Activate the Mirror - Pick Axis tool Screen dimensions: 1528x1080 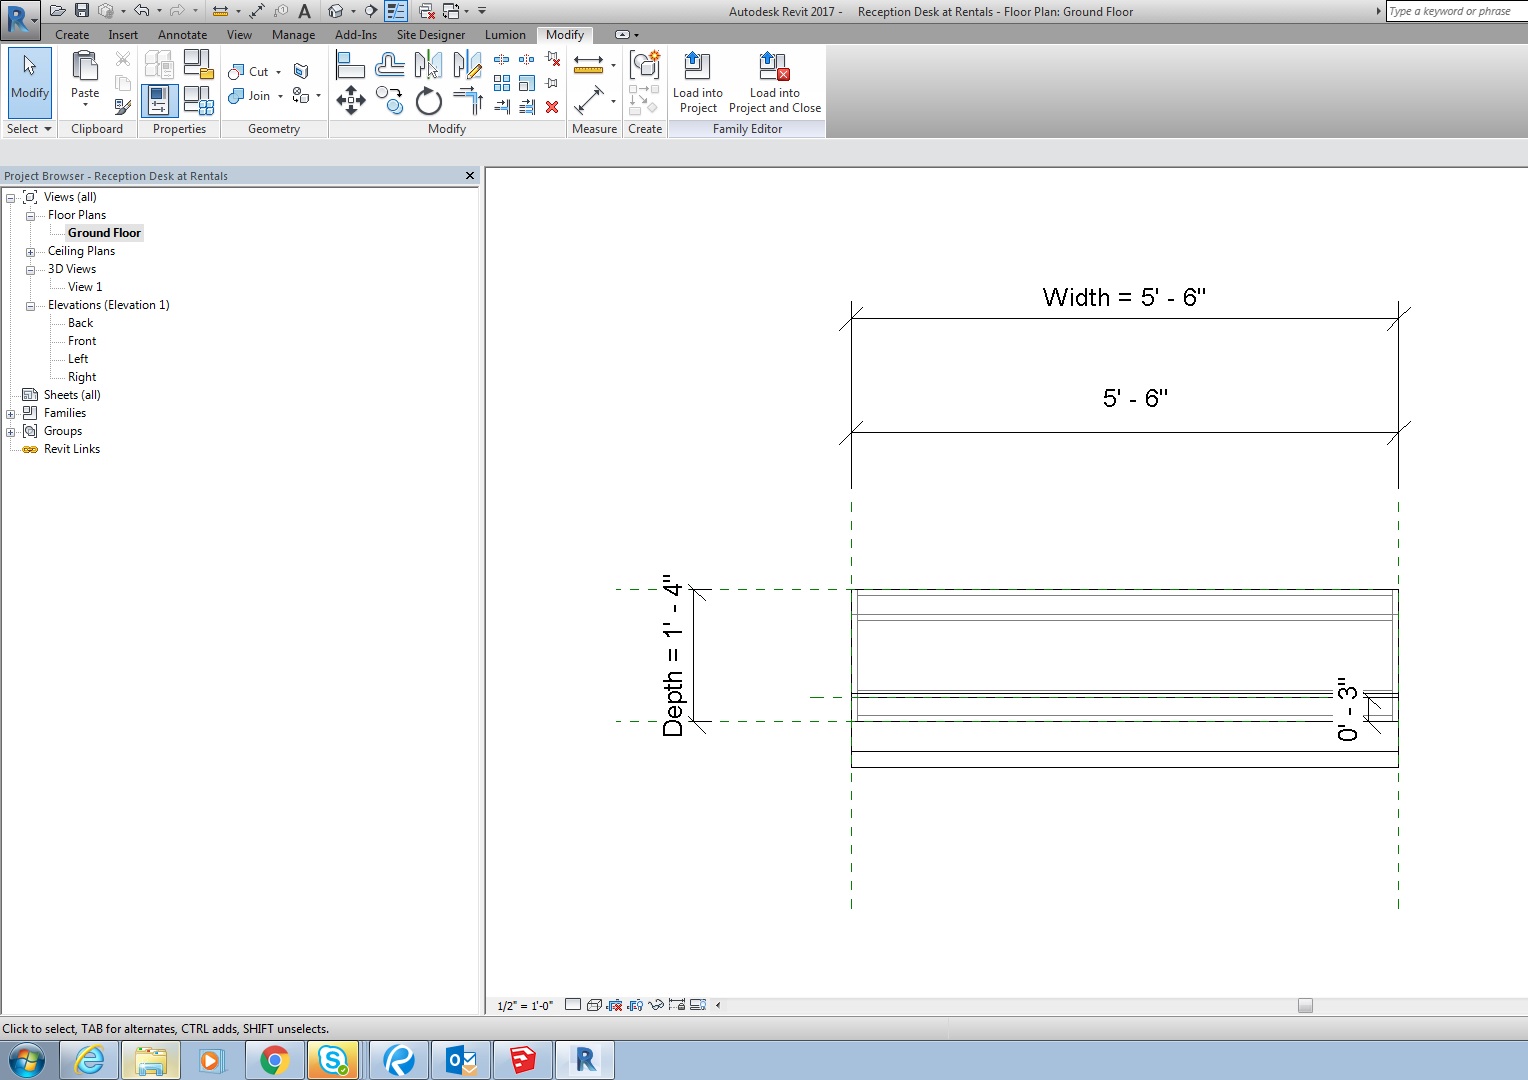(427, 65)
